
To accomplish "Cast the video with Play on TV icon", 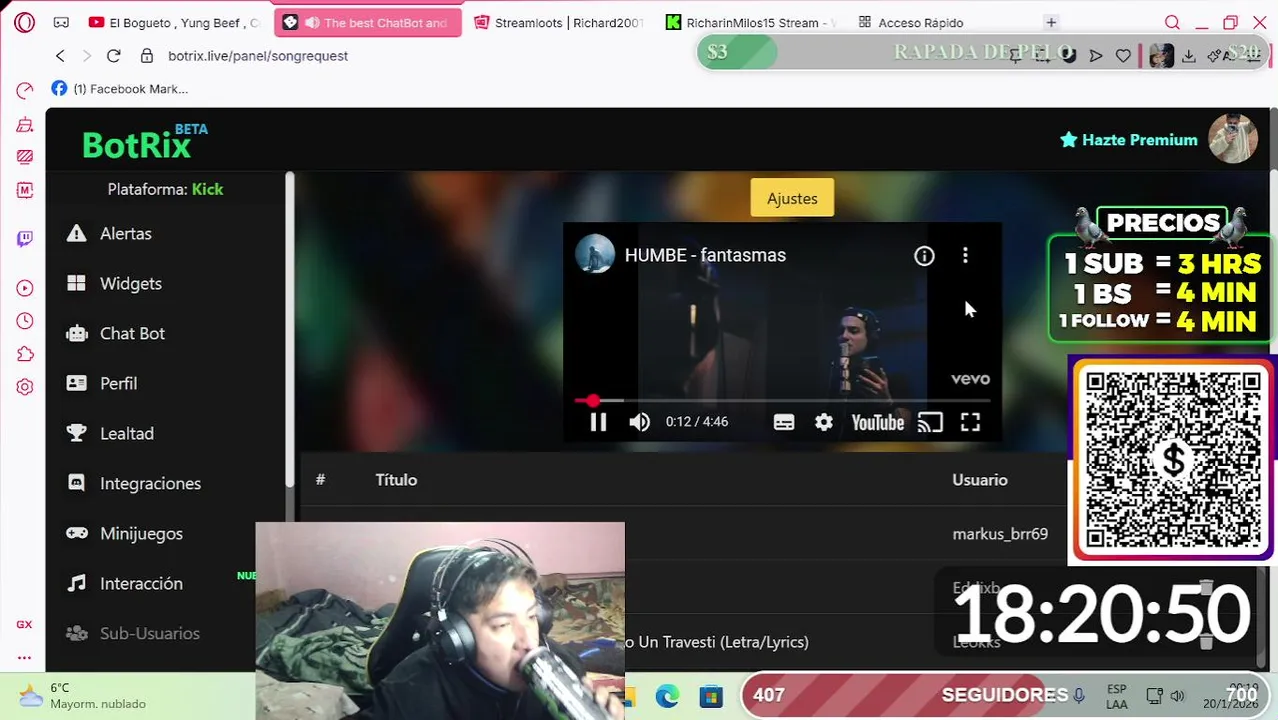I will click(x=930, y=423).
